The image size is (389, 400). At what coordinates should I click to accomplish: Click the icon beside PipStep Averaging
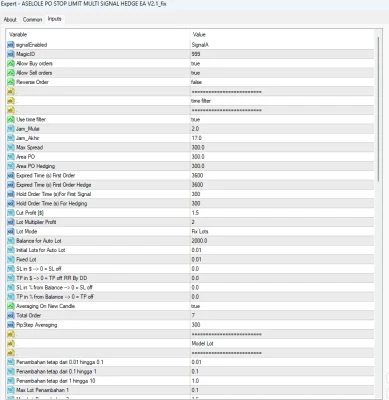click(x=11, y=325)
